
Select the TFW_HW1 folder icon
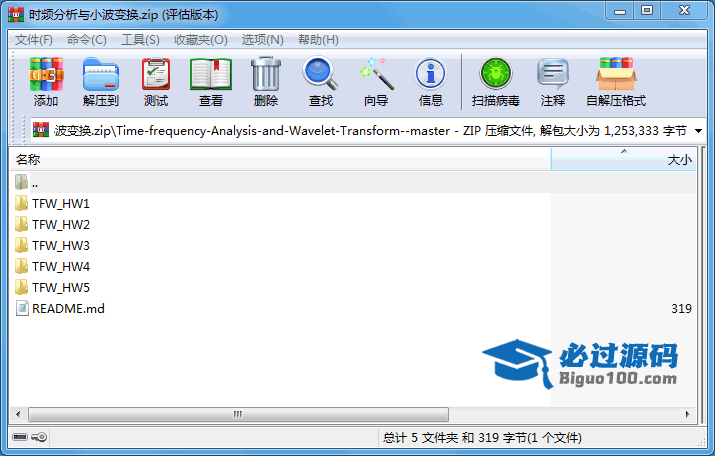(x=21, y=203)
